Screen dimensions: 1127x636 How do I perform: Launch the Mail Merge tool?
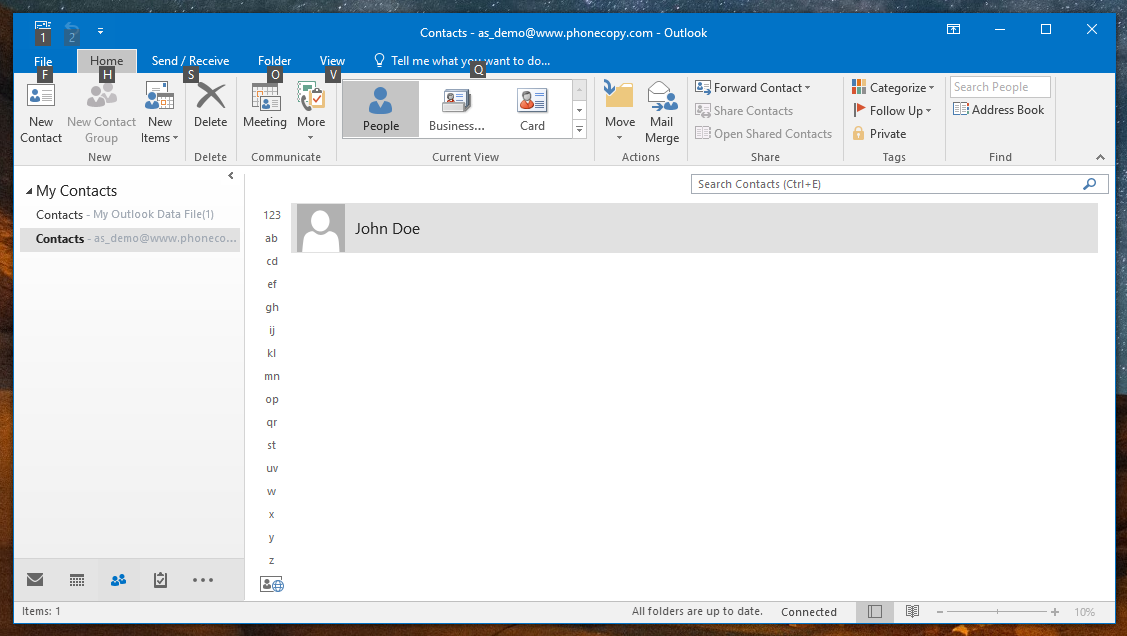tap(661, 111)
